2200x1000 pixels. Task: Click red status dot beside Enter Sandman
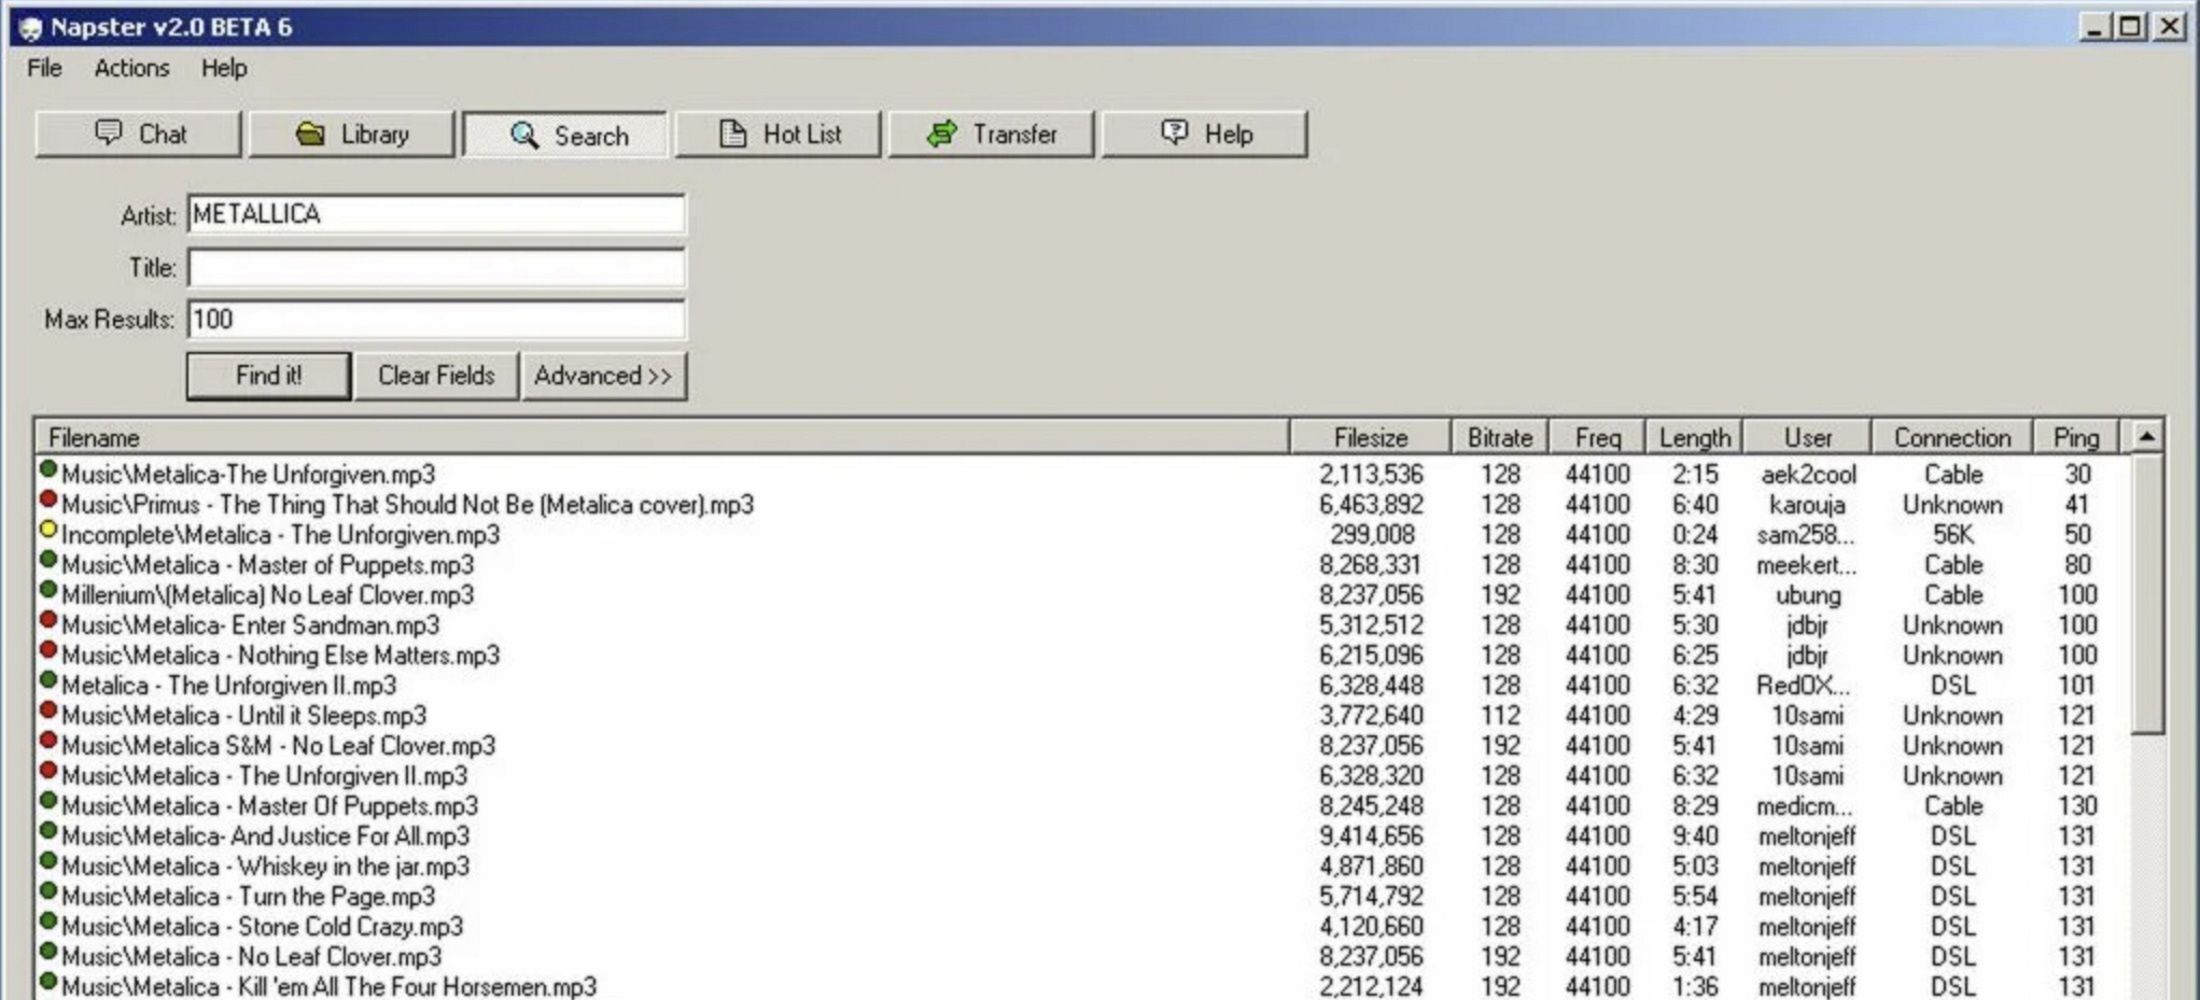tap(47, 621)
